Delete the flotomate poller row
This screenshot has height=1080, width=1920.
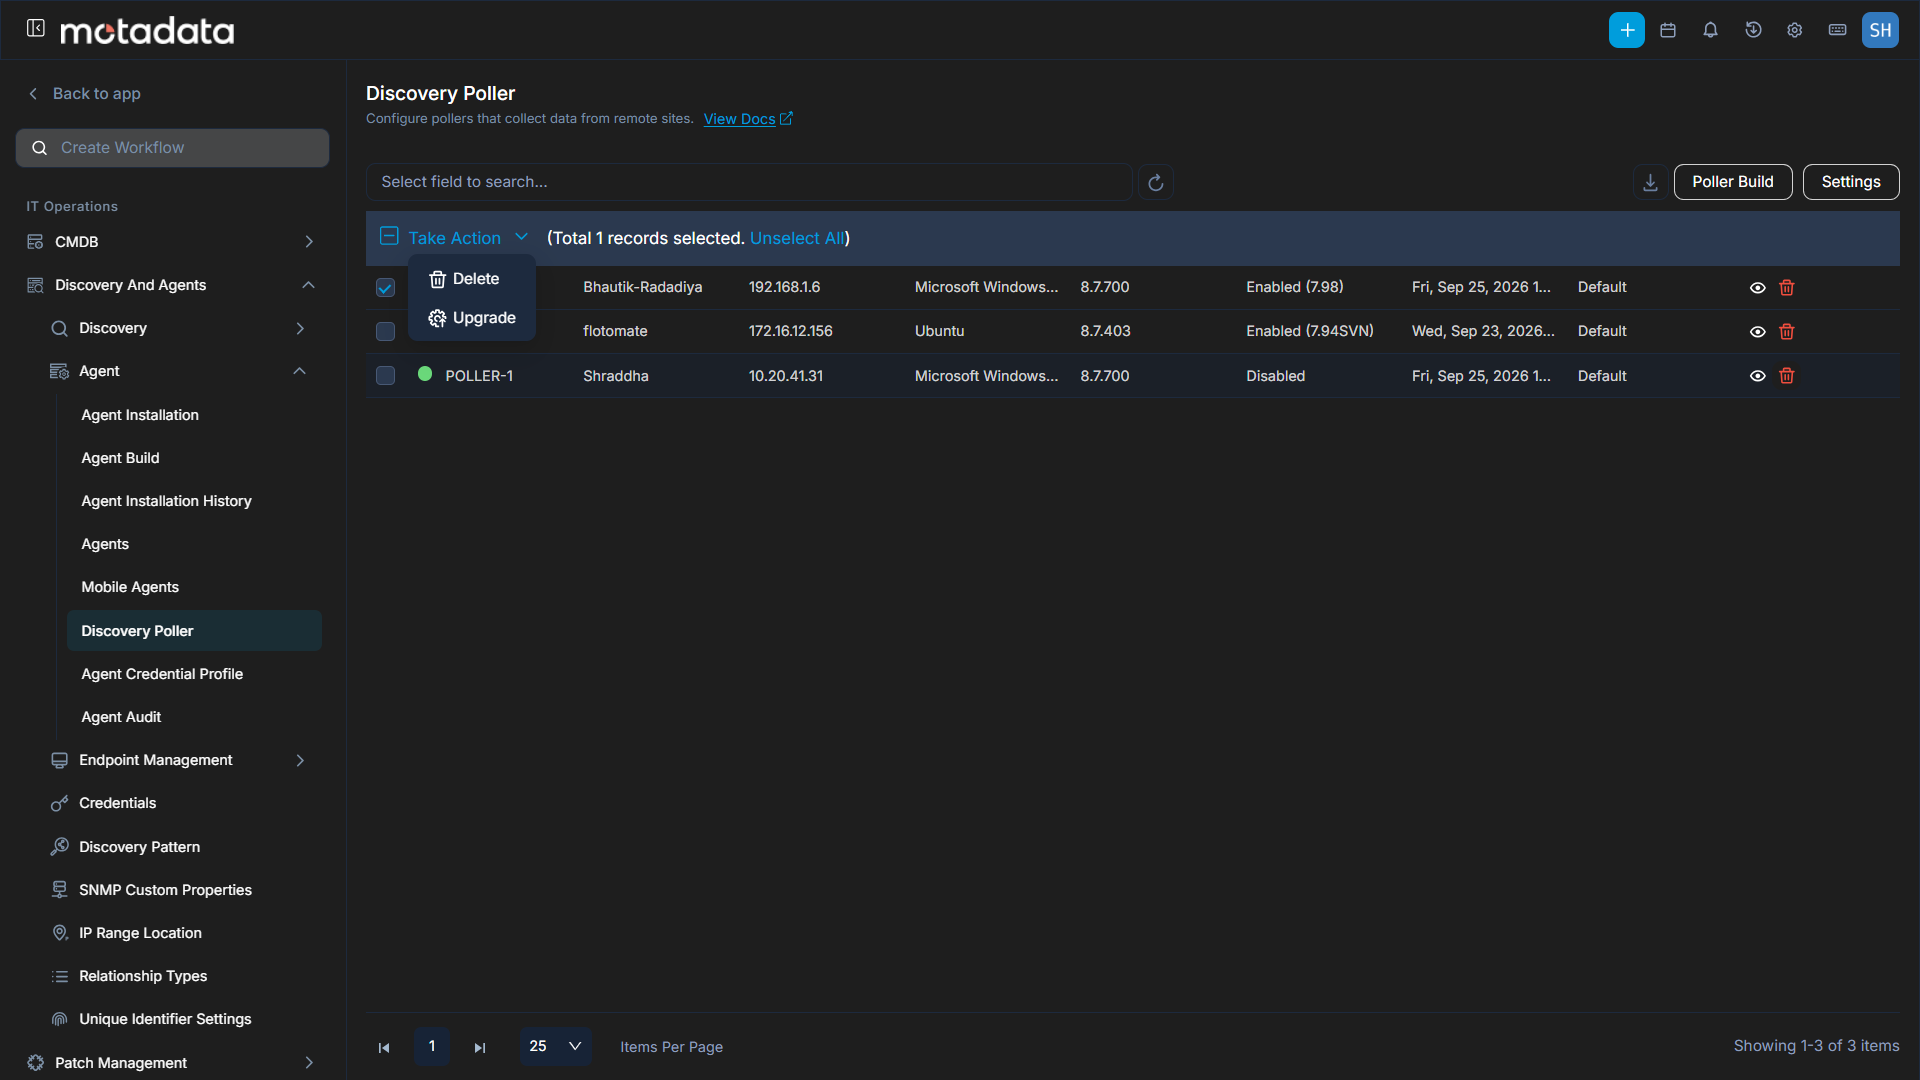click(1787, 332)
